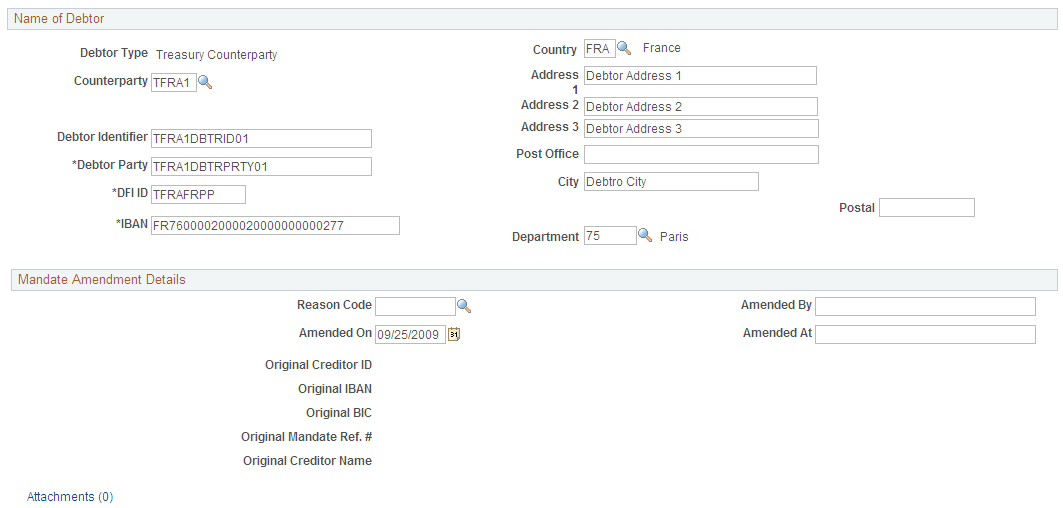Click the empty Reason Code field
The image size is (1063, 508).
coord(416,307)
